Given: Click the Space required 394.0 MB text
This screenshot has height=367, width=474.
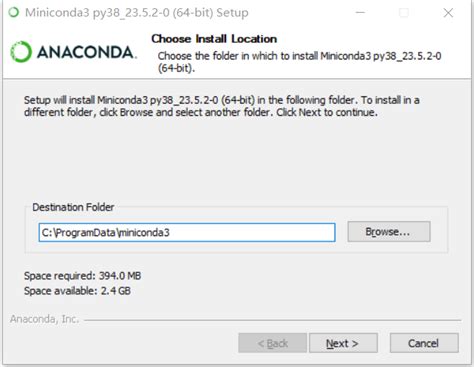Looking at the screenshot, I should point(82,276).
